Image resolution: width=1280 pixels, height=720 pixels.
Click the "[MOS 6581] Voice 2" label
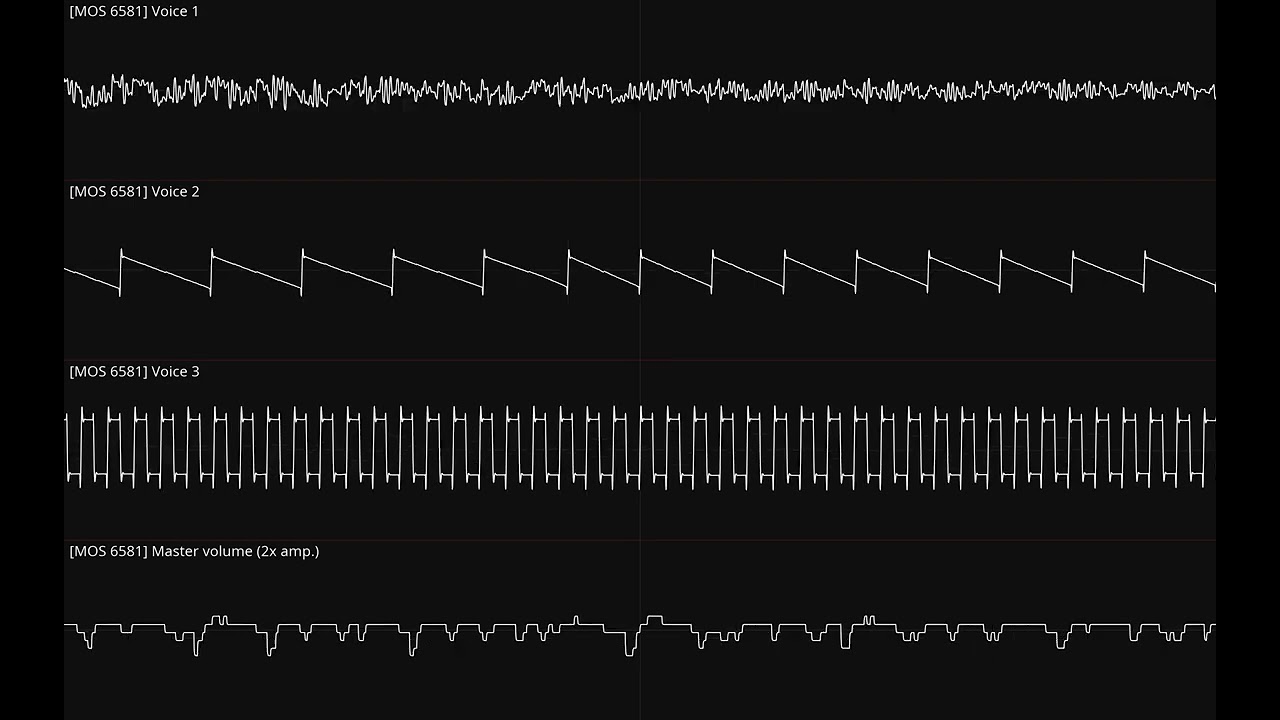[134, 192]
